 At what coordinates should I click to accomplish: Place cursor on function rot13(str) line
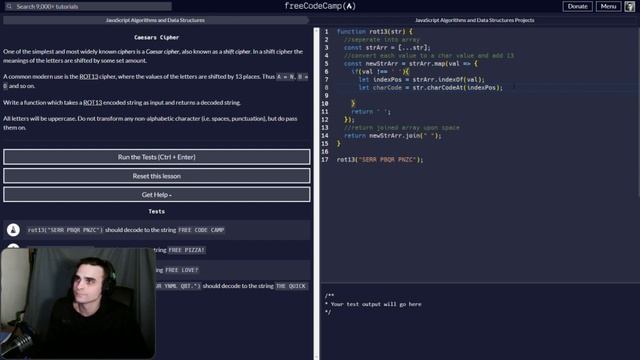[374, 31]
